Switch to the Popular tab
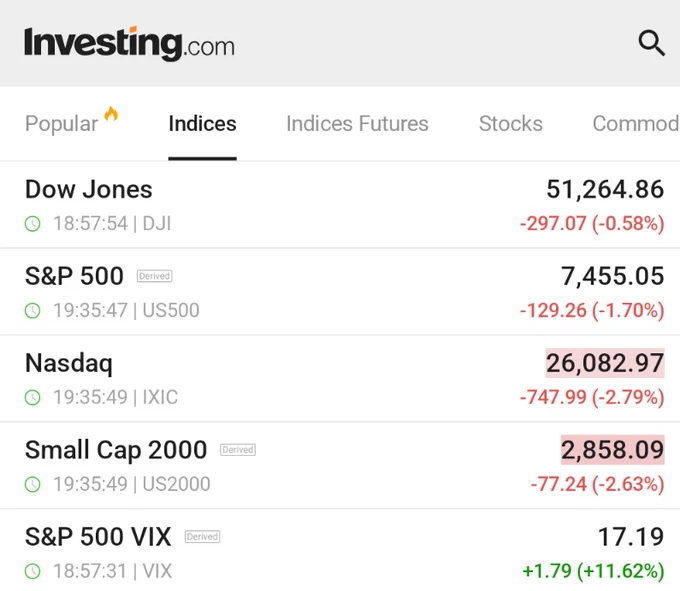 [62, 124]
